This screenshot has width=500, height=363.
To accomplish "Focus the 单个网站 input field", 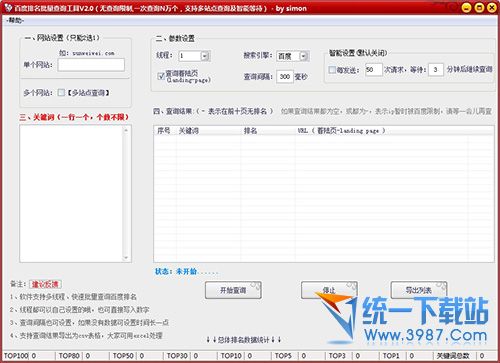I will tap(91, 65).
